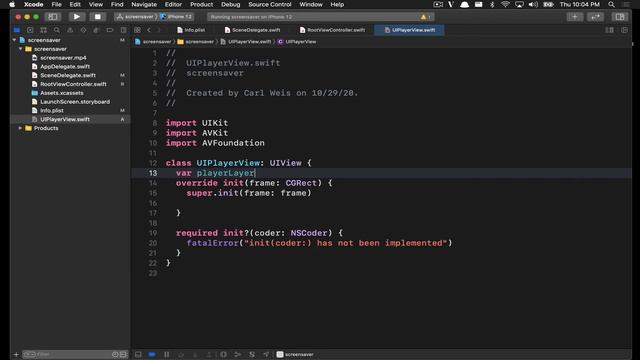
Task: Click the warning indicator in activity bar
Action: 425,17
